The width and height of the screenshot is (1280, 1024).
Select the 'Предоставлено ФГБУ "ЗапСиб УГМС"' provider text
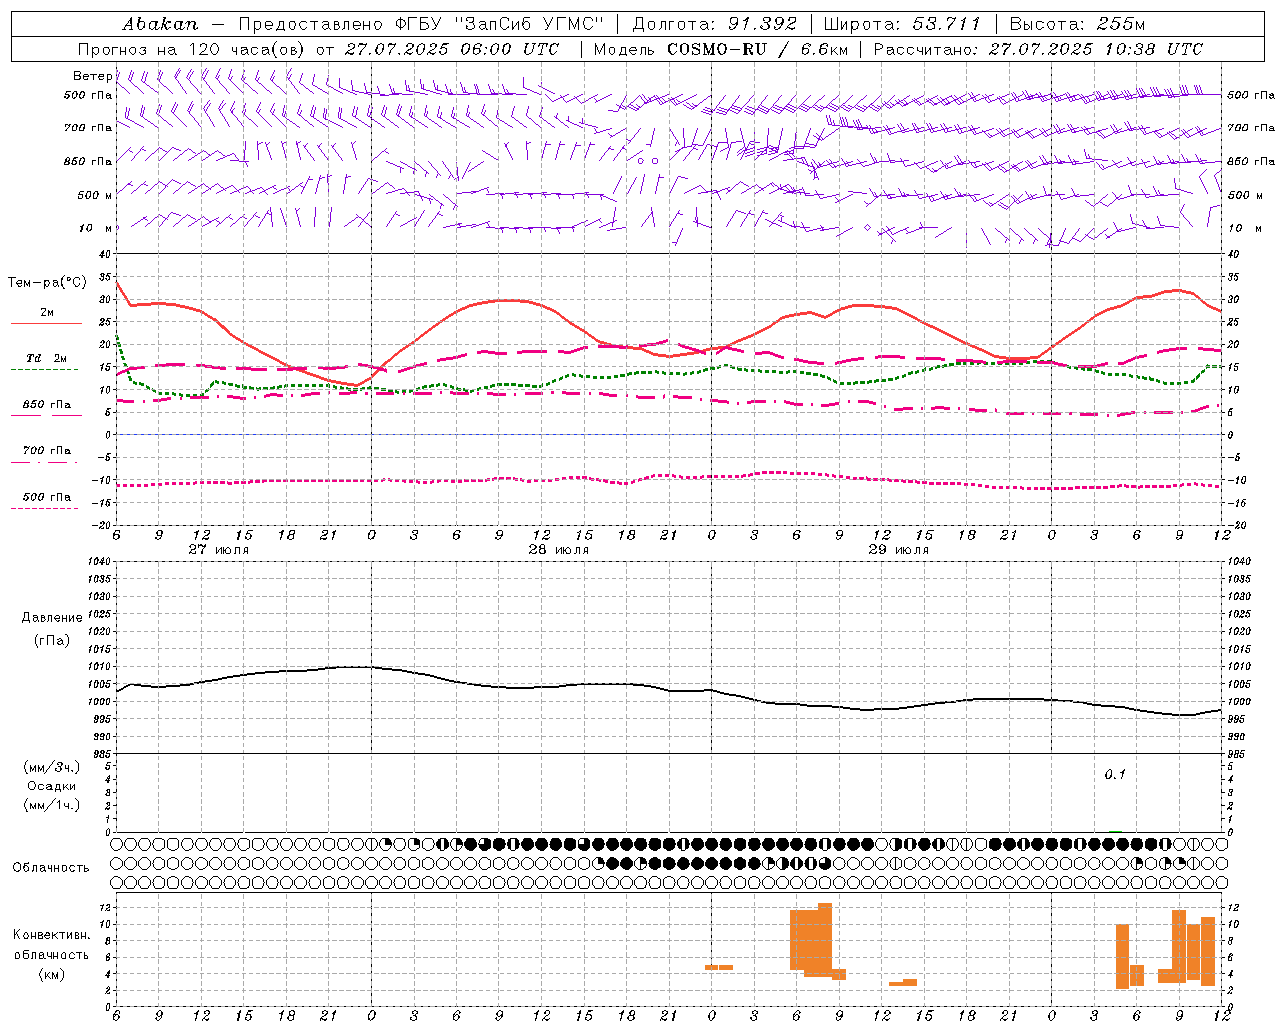tap(421, 24)
